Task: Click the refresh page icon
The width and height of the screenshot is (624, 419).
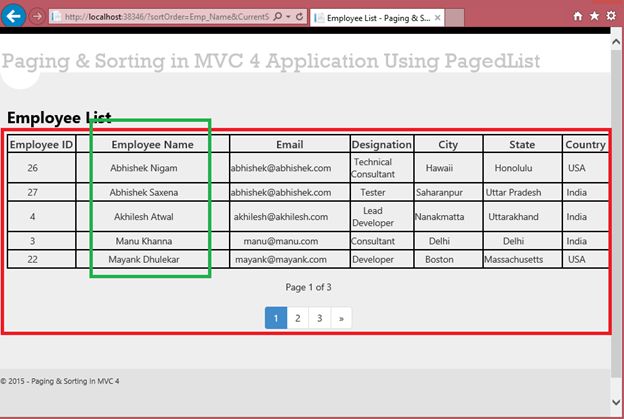Action: 300,16
